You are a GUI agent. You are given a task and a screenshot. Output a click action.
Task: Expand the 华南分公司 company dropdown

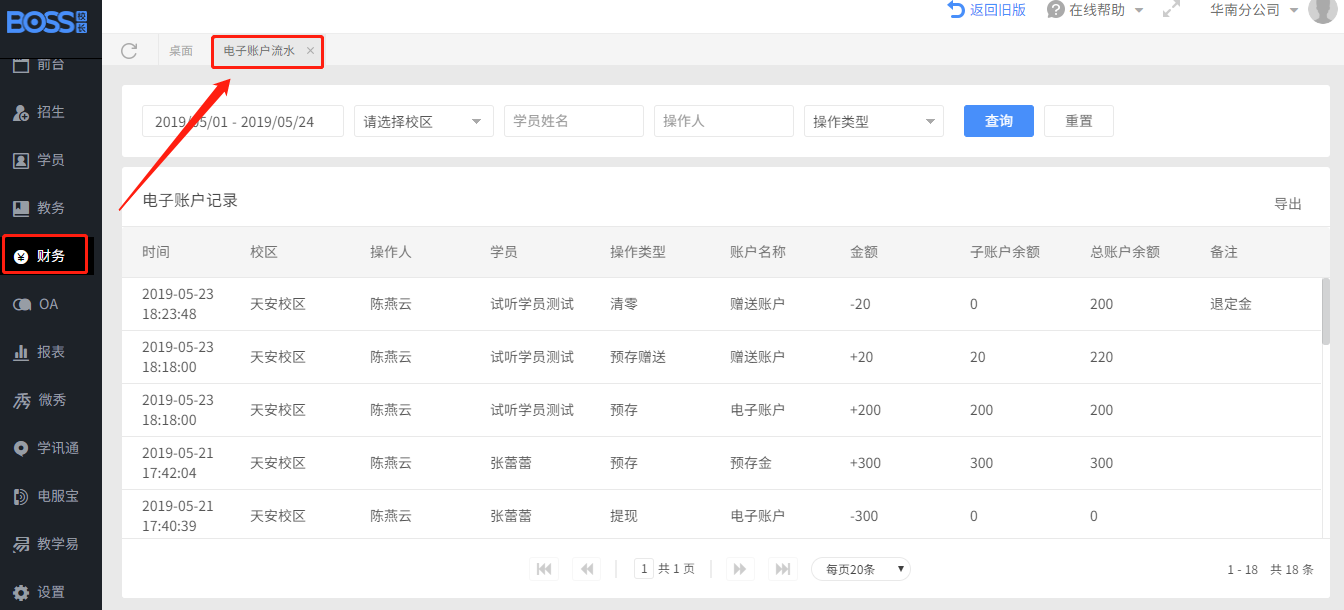pyautogui.click(x=1293, y=10)
